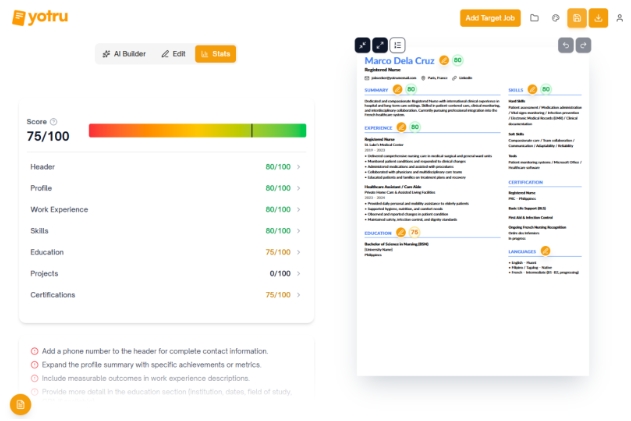Click the floating document button bottom-left

pyautogui.click(x=20, y=404)
